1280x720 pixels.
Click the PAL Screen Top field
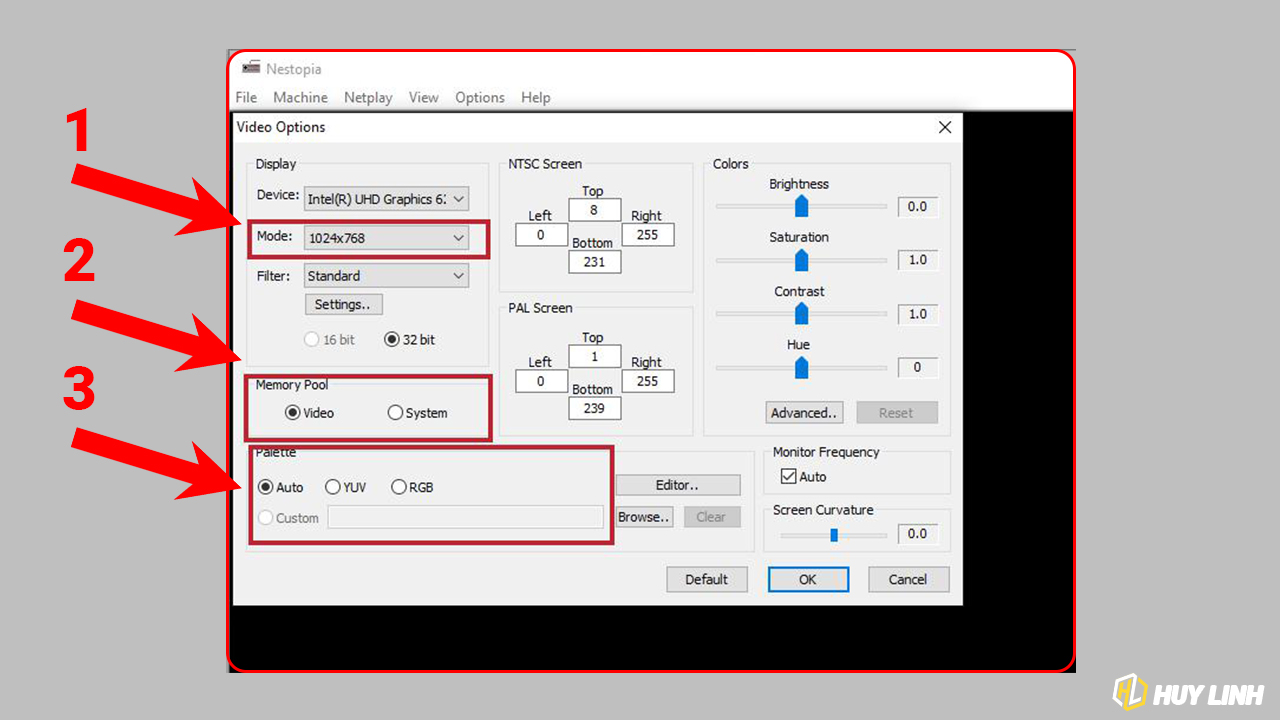[594, 357]
